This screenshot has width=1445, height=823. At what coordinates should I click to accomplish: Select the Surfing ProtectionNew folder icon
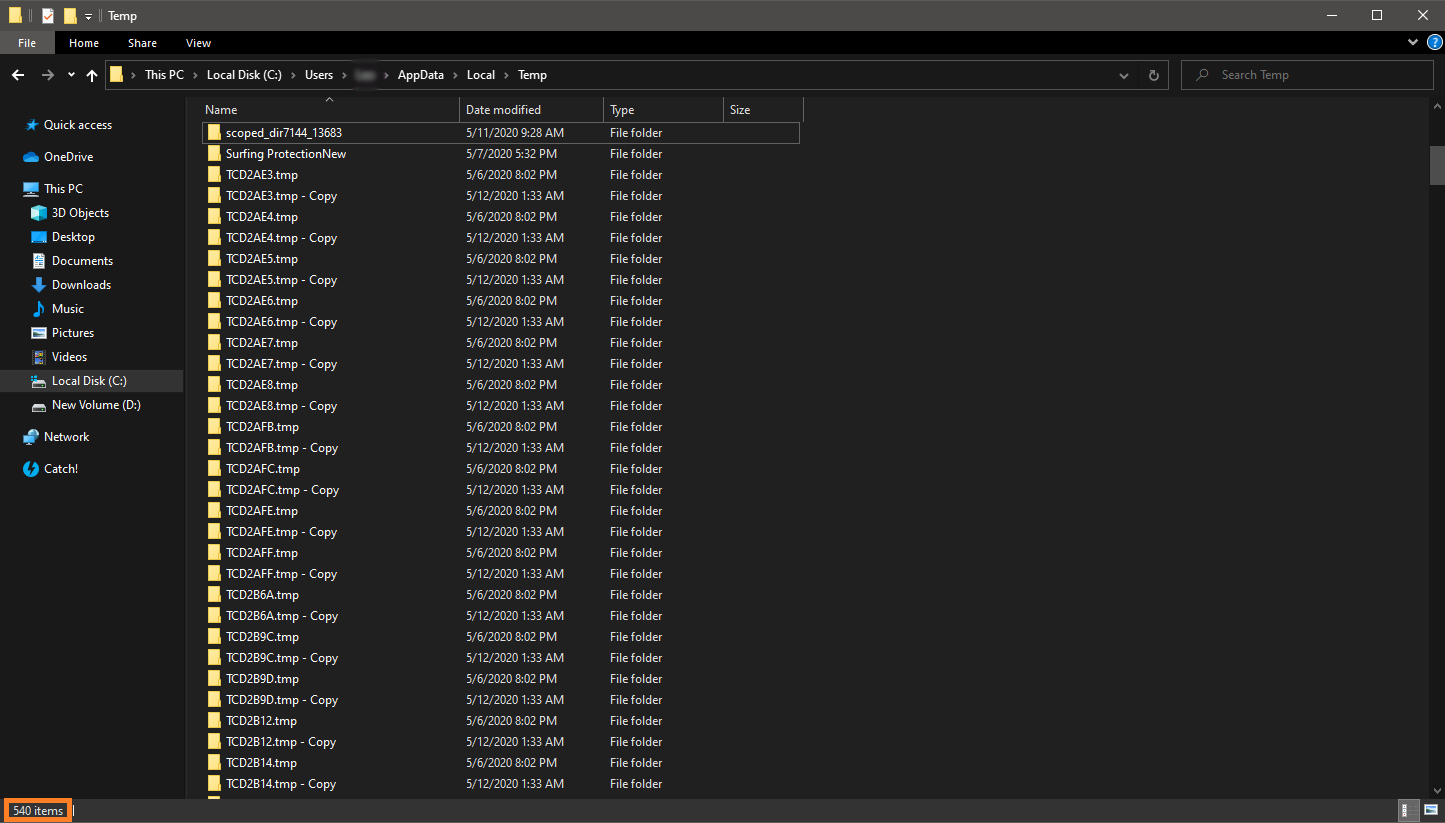pos(214,154)
